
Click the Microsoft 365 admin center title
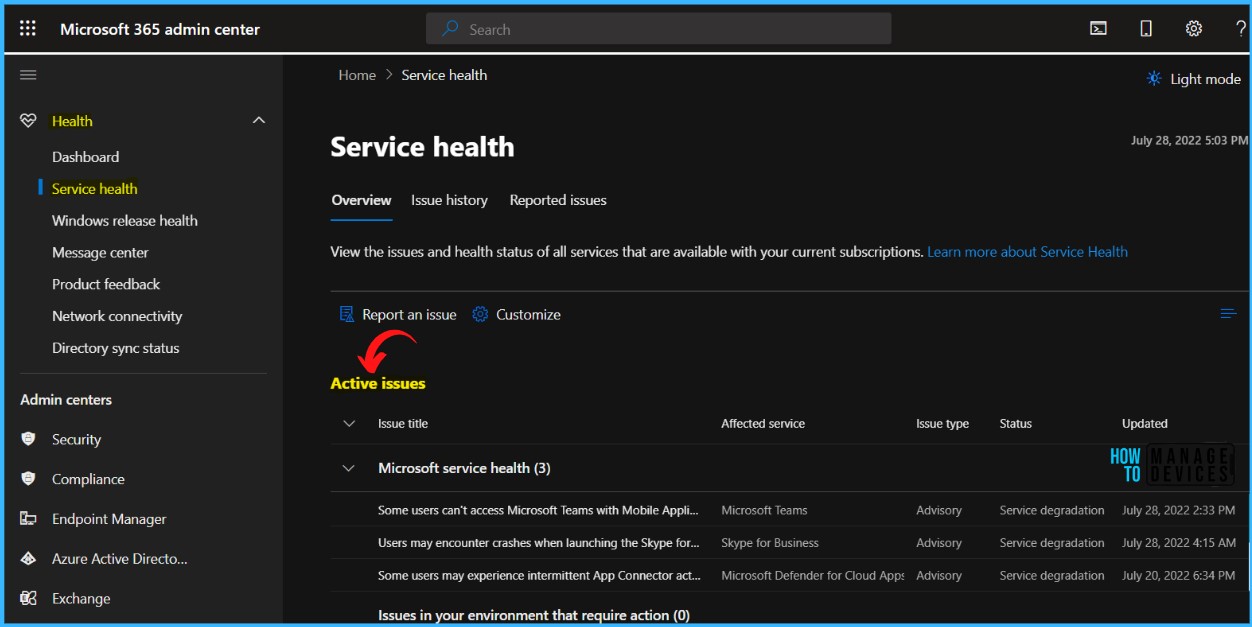pos(160,29)
